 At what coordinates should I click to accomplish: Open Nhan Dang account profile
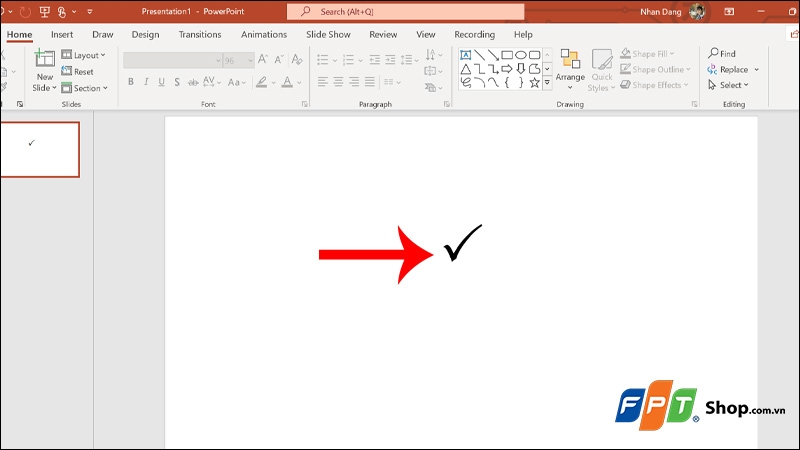point(672,11)
